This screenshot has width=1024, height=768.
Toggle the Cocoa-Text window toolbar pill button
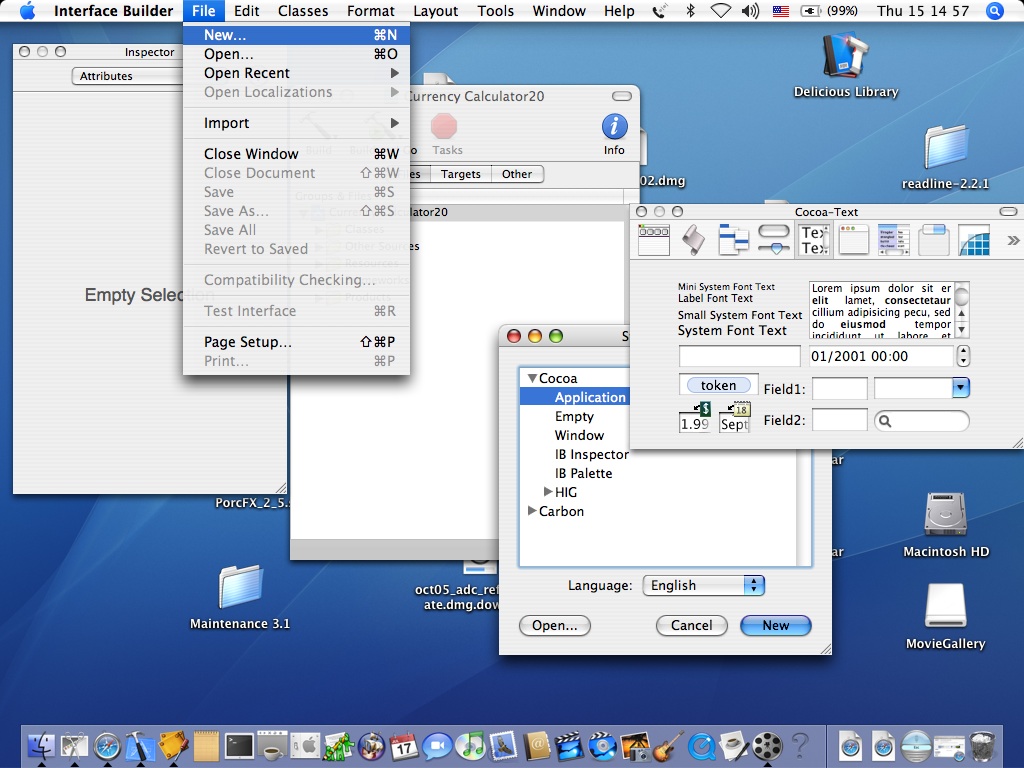(1008, 212)
